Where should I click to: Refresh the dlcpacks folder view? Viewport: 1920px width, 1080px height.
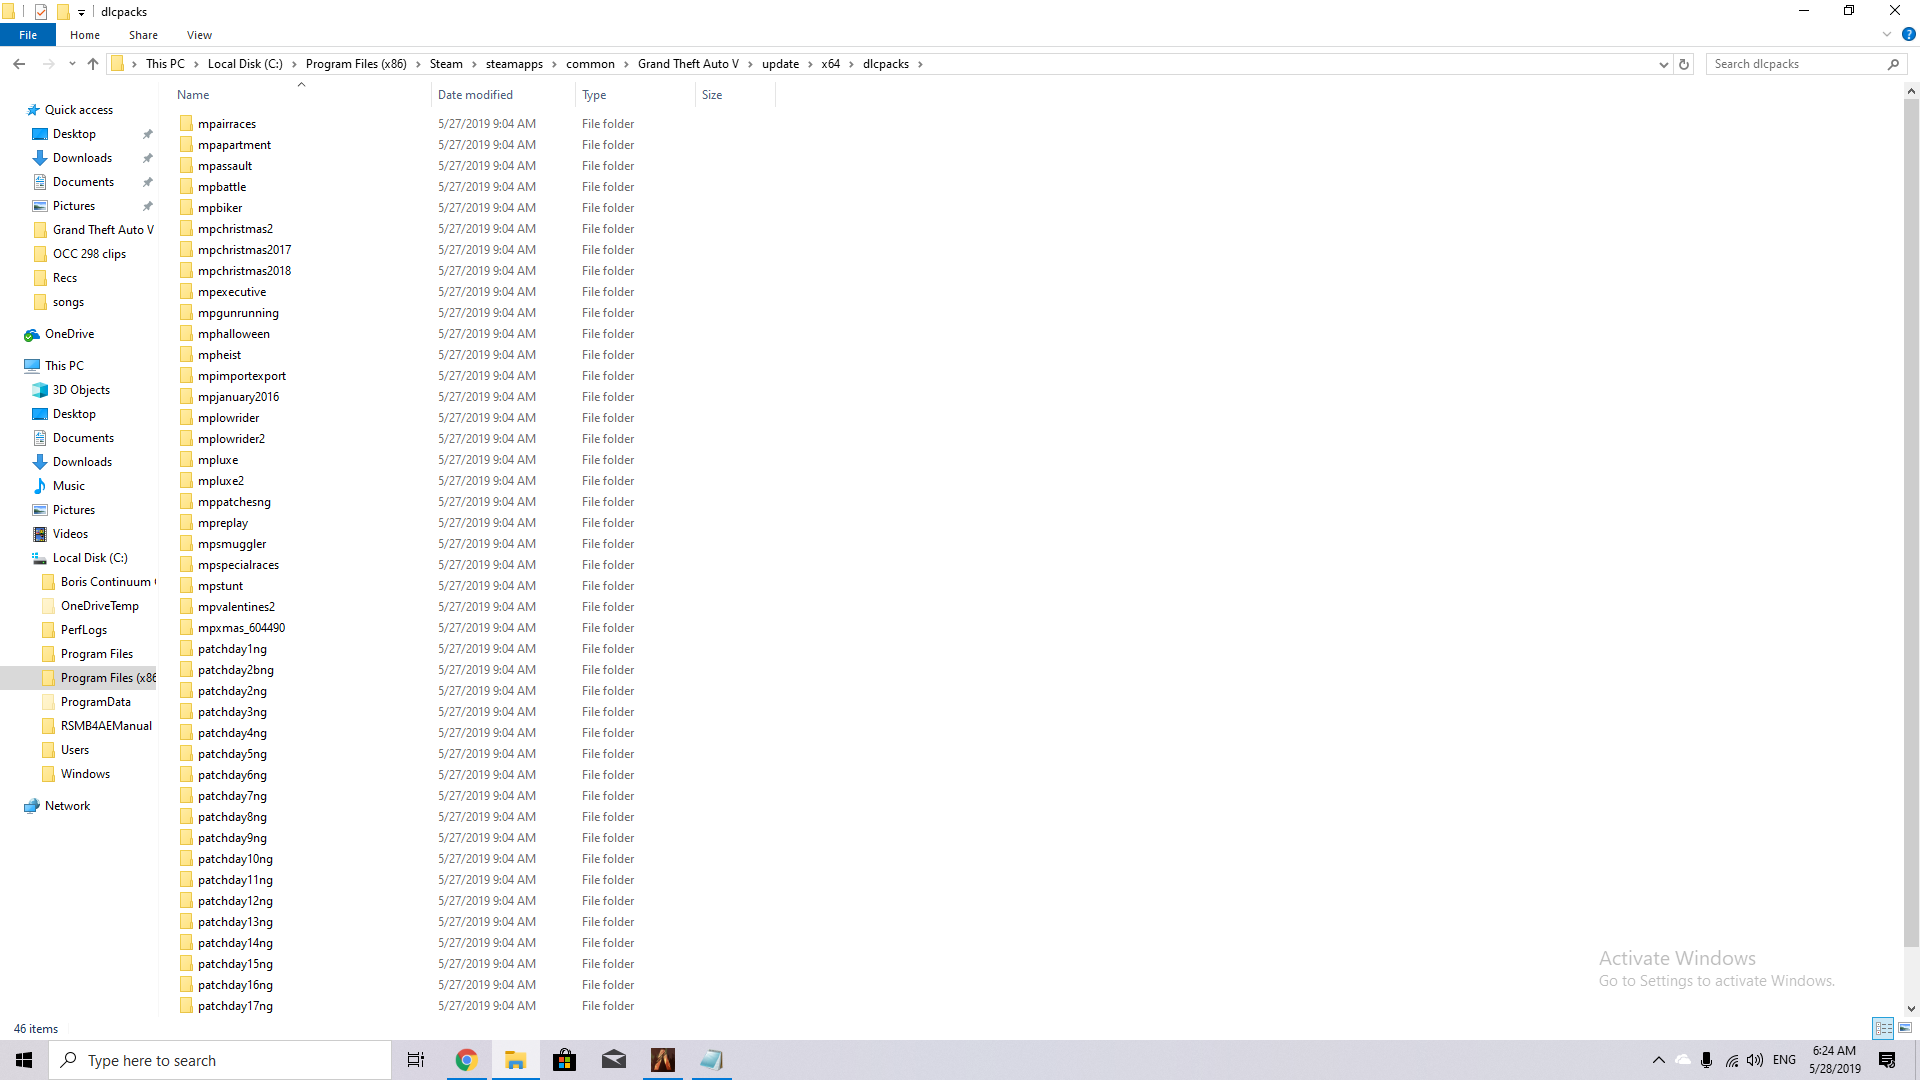(1684, 64)
